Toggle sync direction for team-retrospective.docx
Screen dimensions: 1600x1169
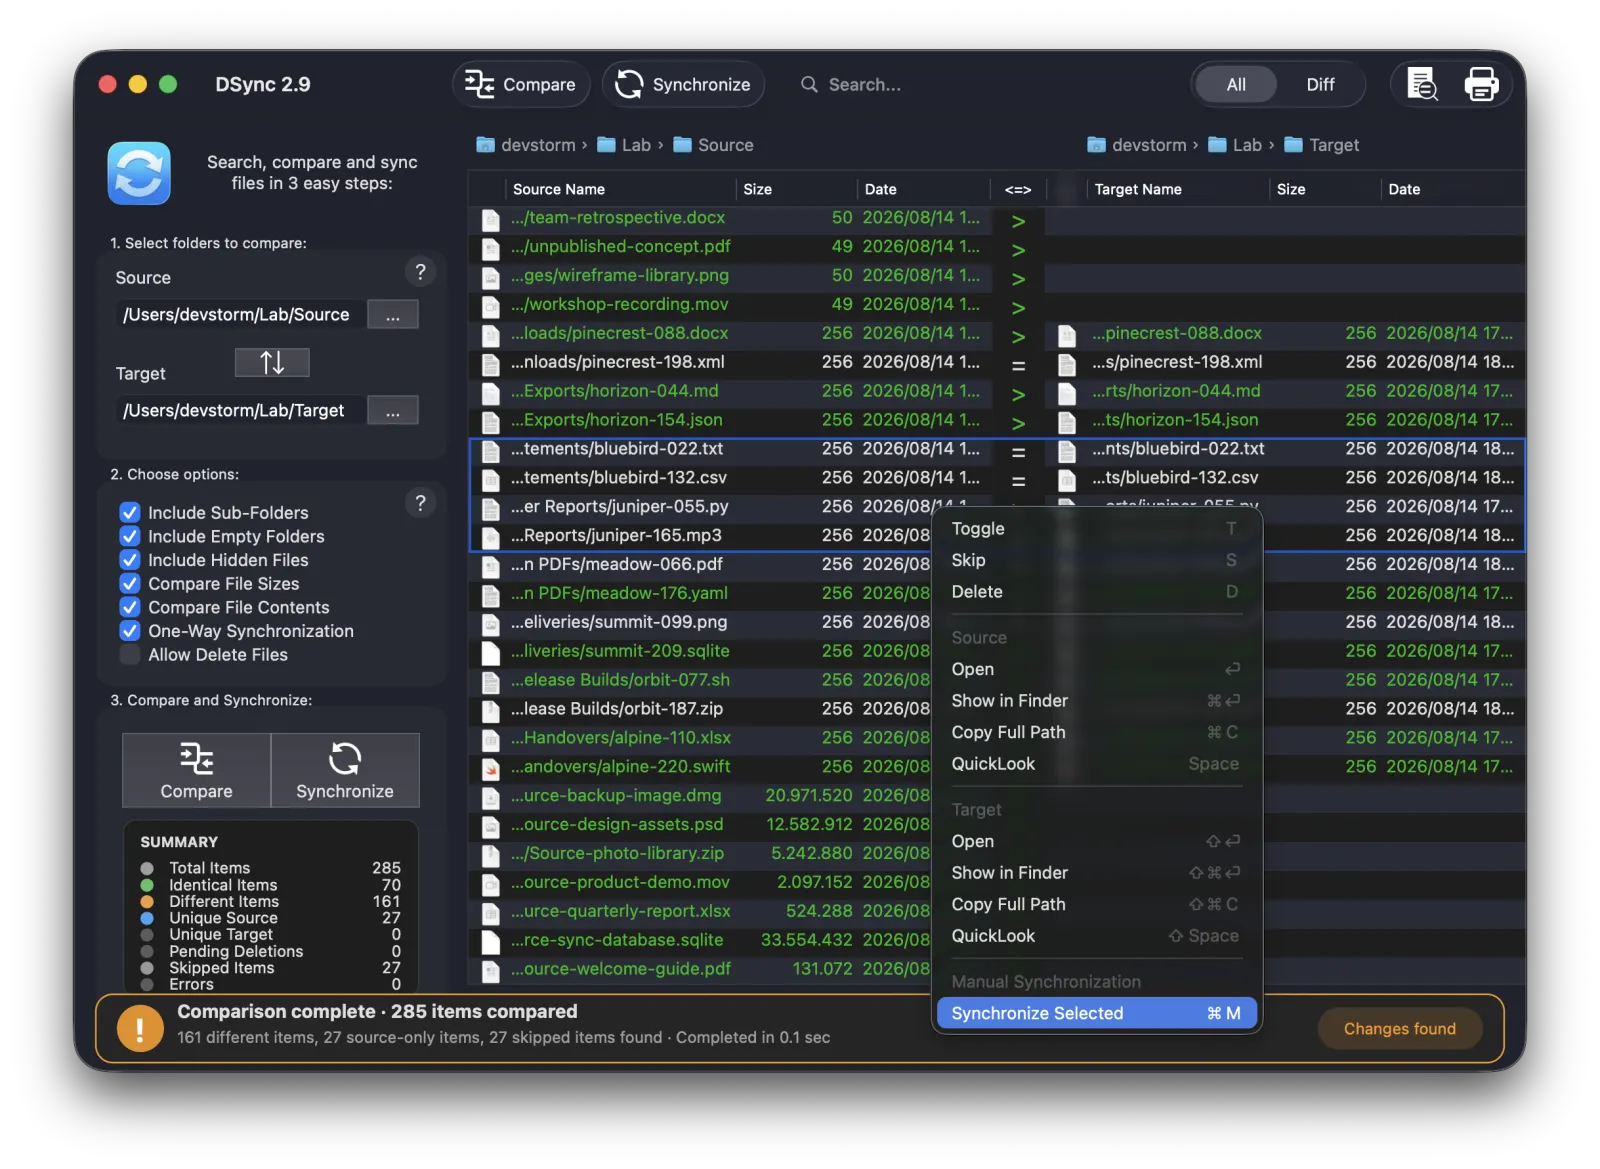pyautogui.click(x=1018, y=221)
